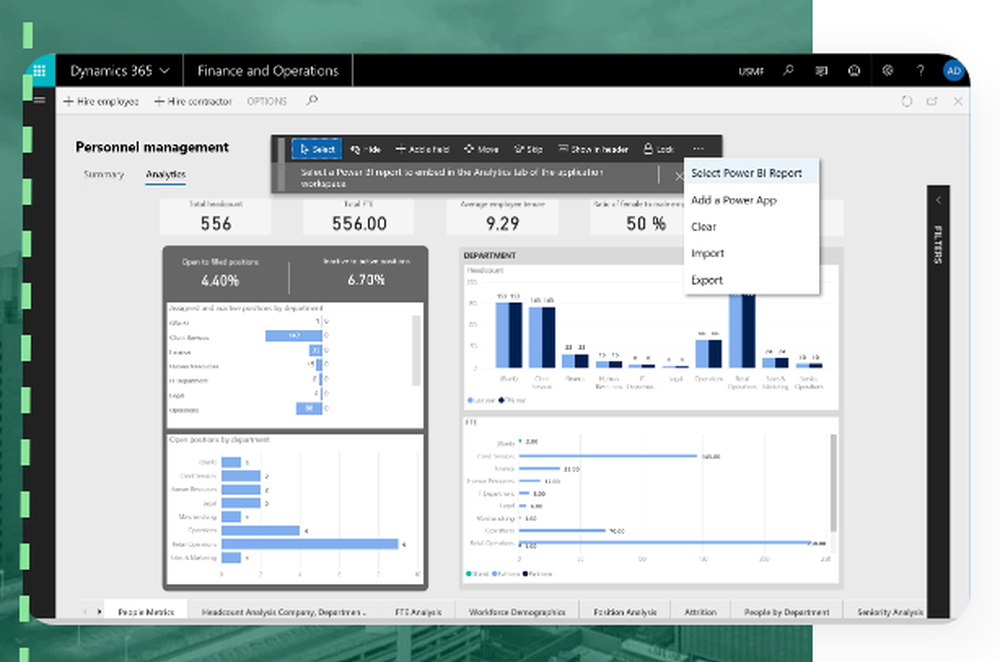The image size is (1000, 662).
Task: Open the app launcher waffle icon
Action: pos(40,71)
